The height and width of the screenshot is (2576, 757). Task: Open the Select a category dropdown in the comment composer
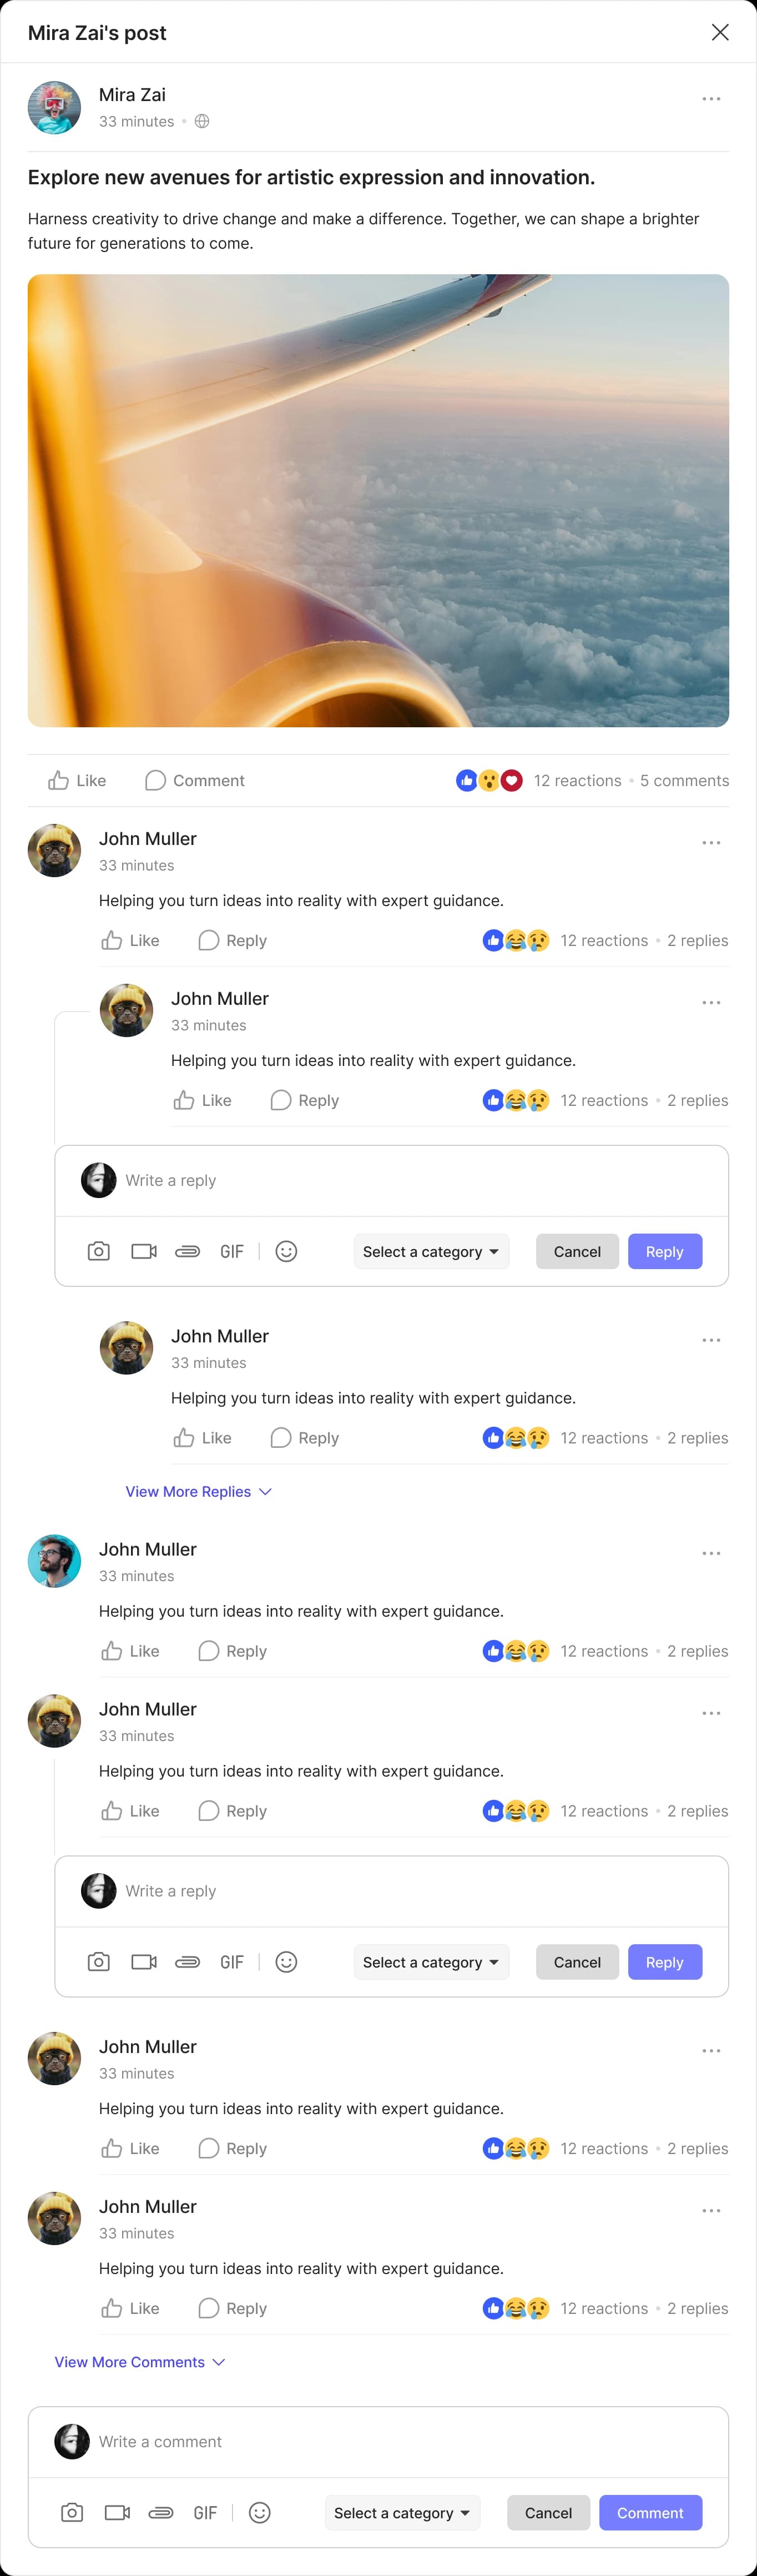tap(402, 2513)
